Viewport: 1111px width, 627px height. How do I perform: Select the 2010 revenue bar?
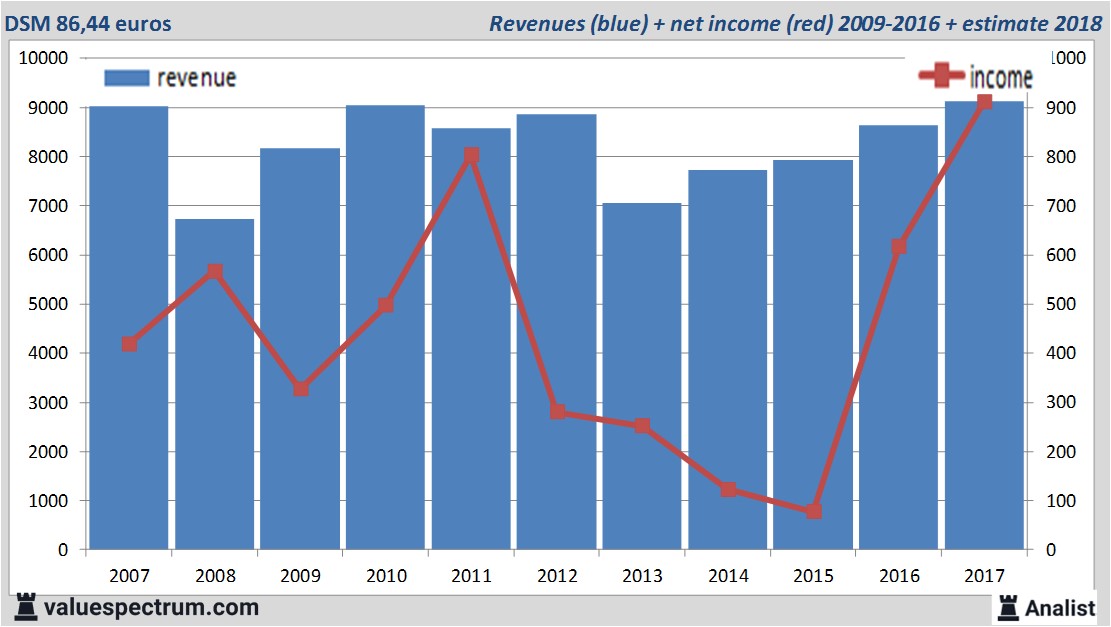pos(385,327)
